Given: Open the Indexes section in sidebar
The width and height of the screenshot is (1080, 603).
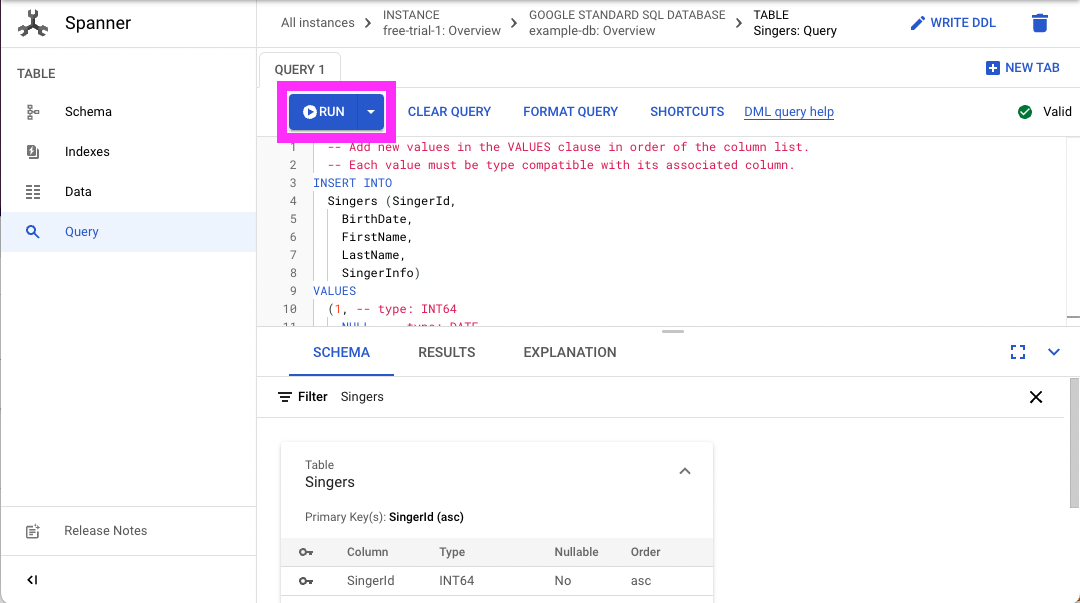Looking at the screenshot, I should tap(32, 151).
